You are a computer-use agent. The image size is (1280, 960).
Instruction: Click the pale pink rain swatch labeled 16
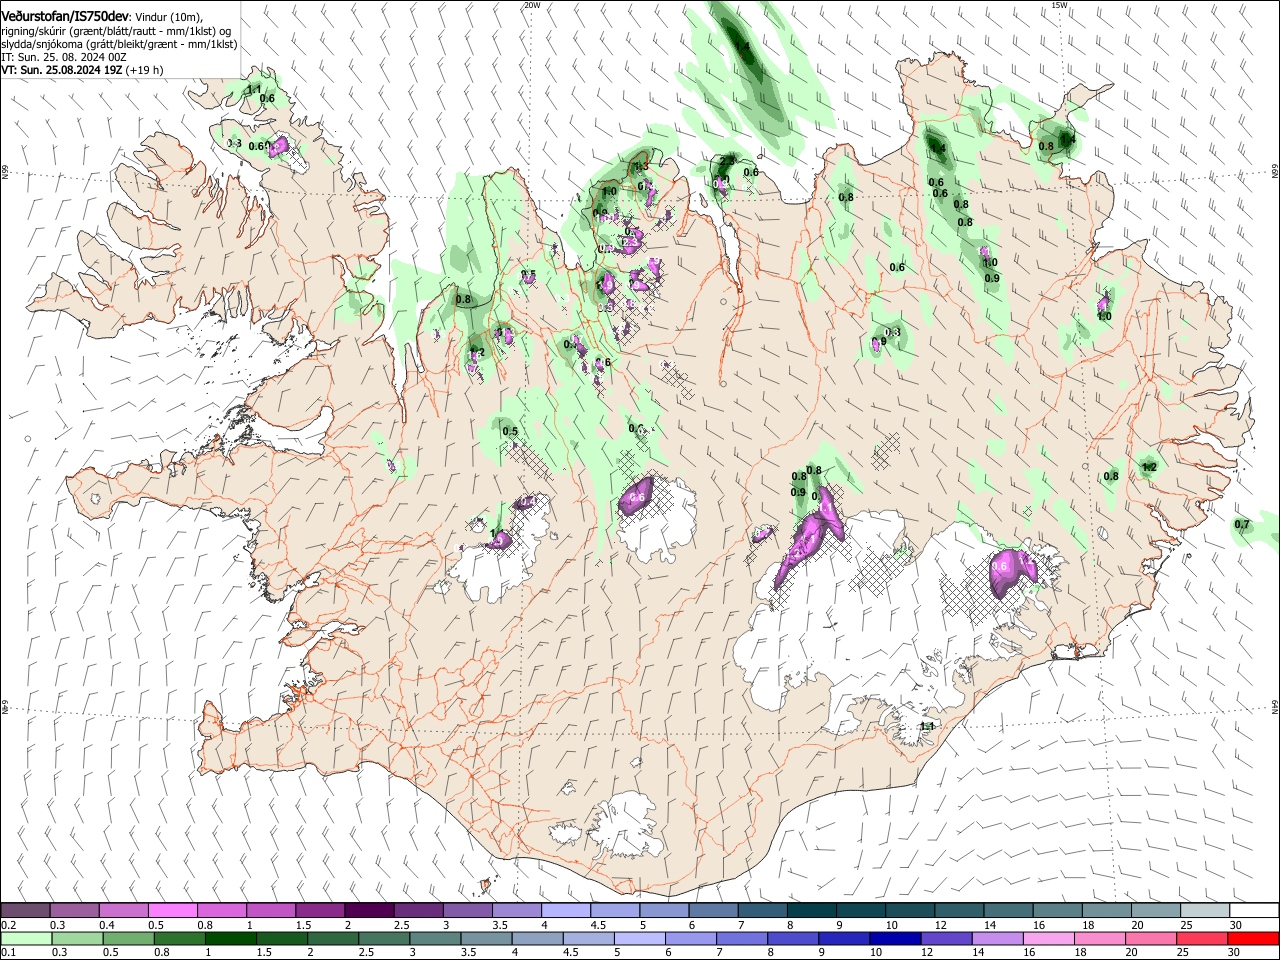pyautogui.click(x=1048, y=938)
